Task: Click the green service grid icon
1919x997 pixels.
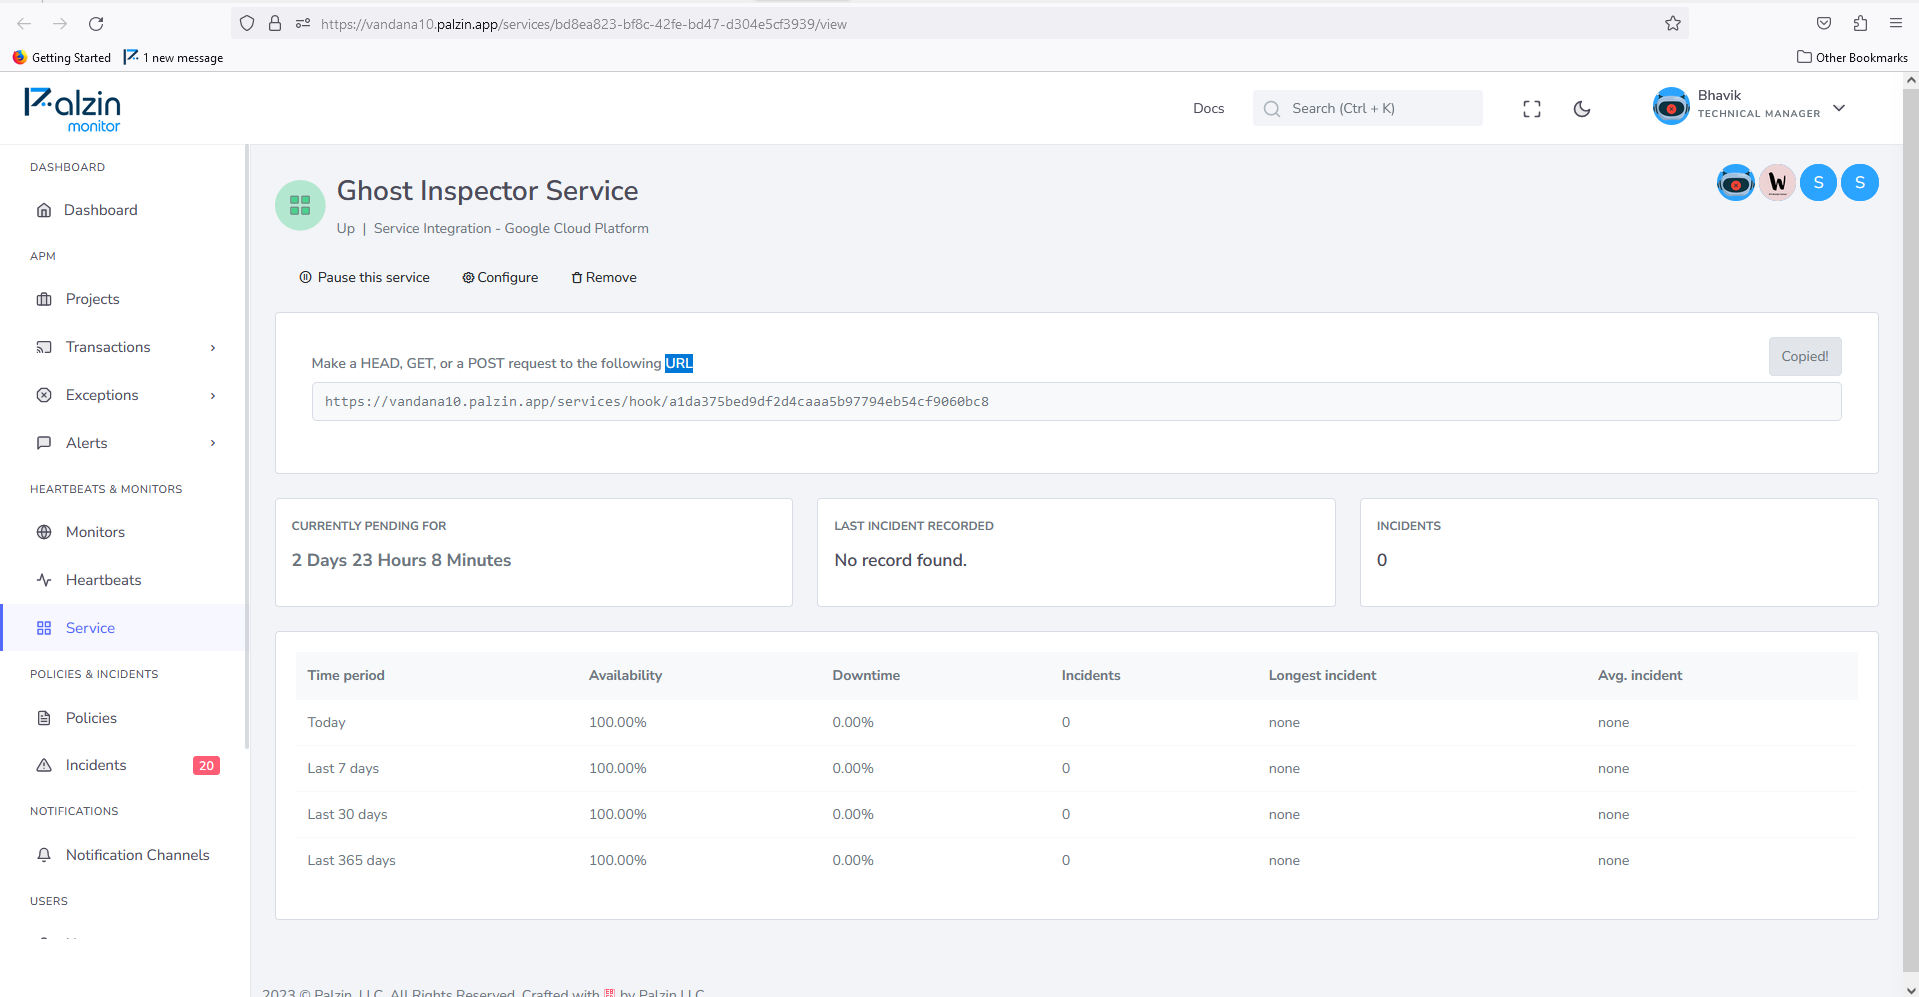Action: (x=300, y=205)
